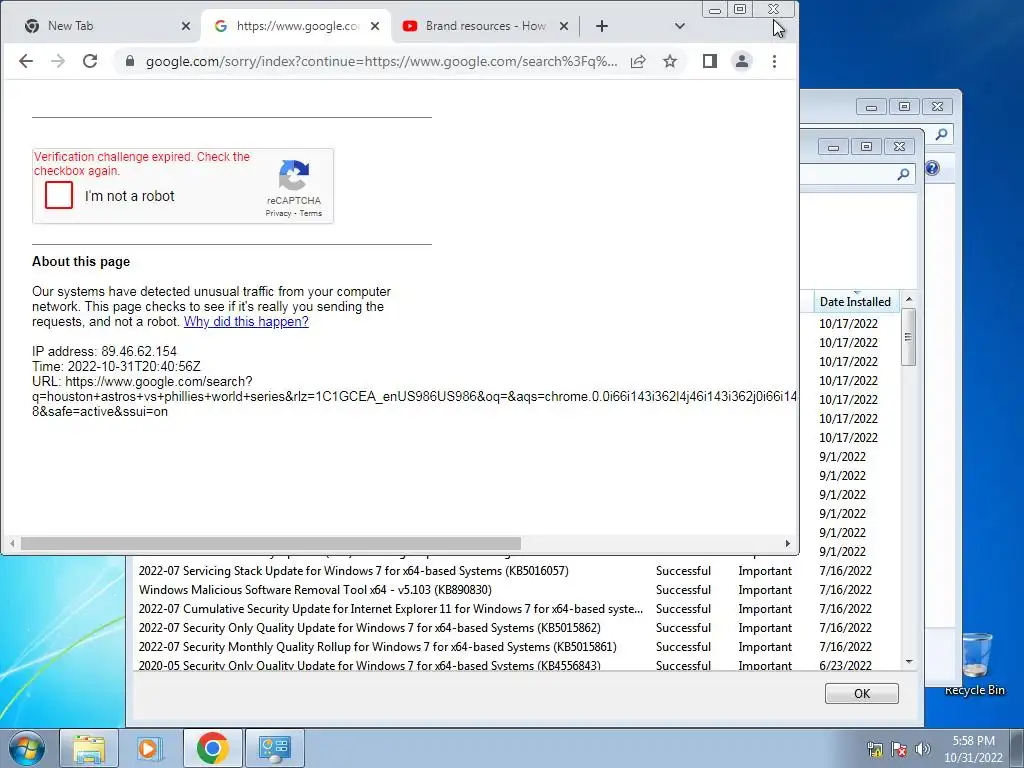The image size is (1024, 768).
Task: Click the update list scroll down arrow
Action: [908, 662]
